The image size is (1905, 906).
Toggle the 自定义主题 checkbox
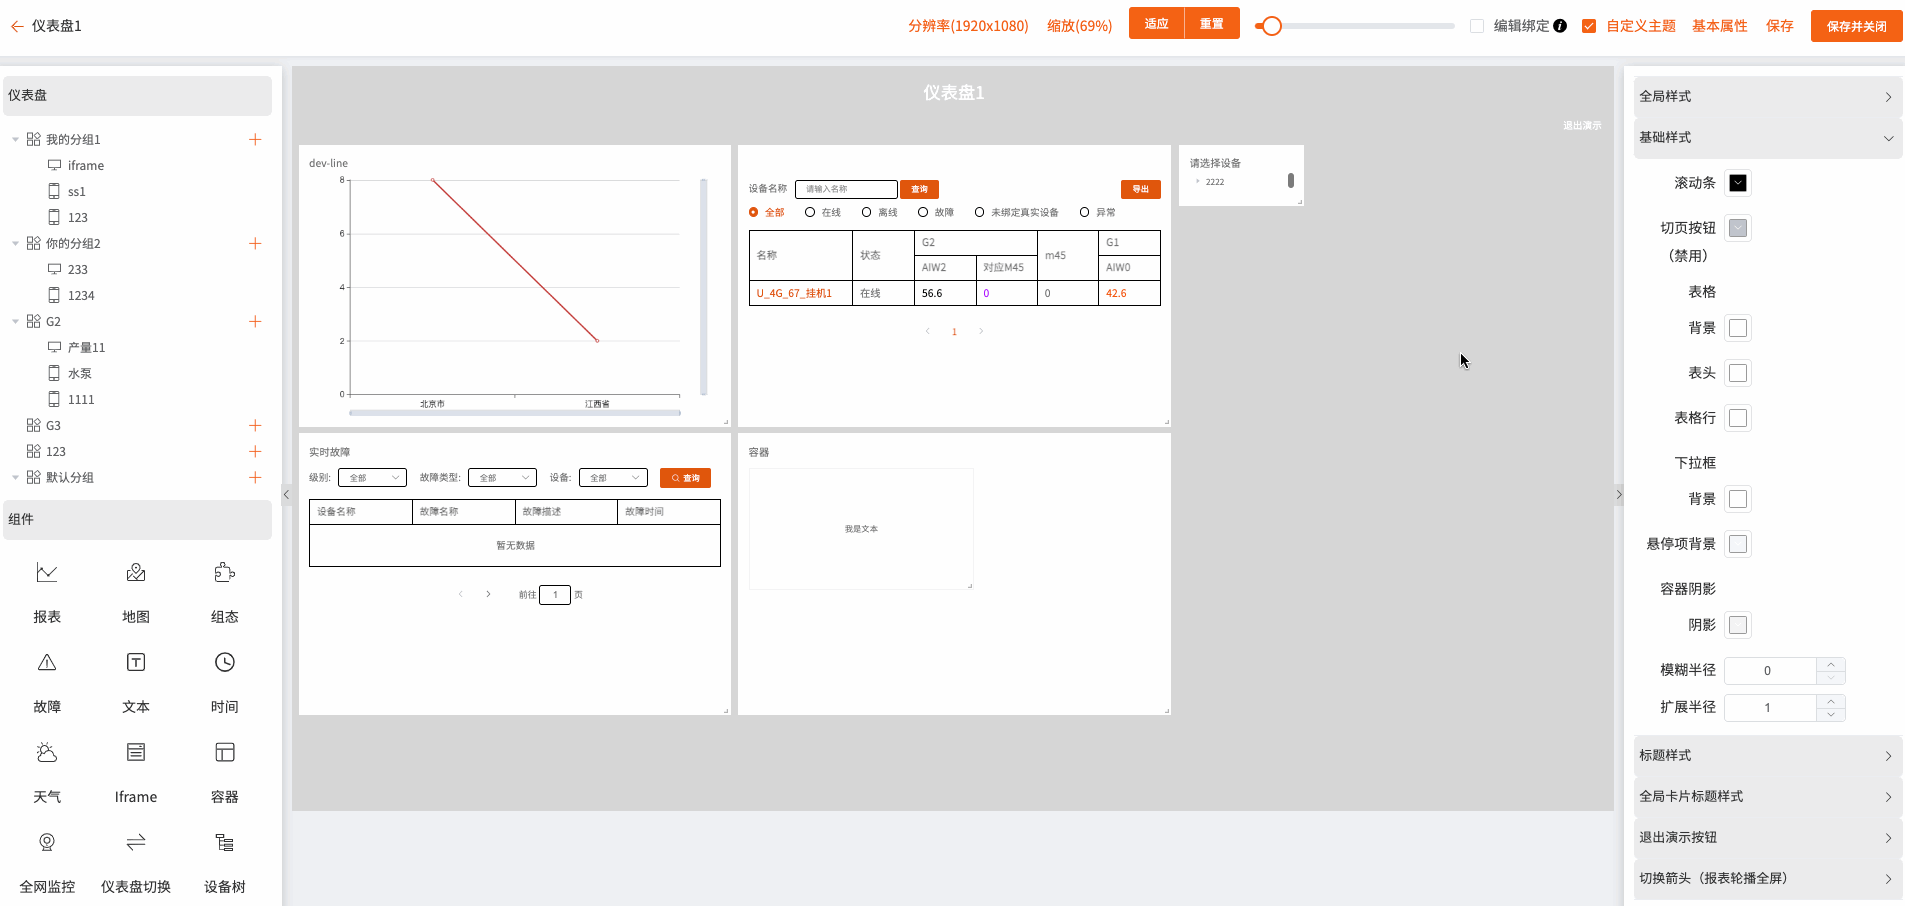(1589, 26)
